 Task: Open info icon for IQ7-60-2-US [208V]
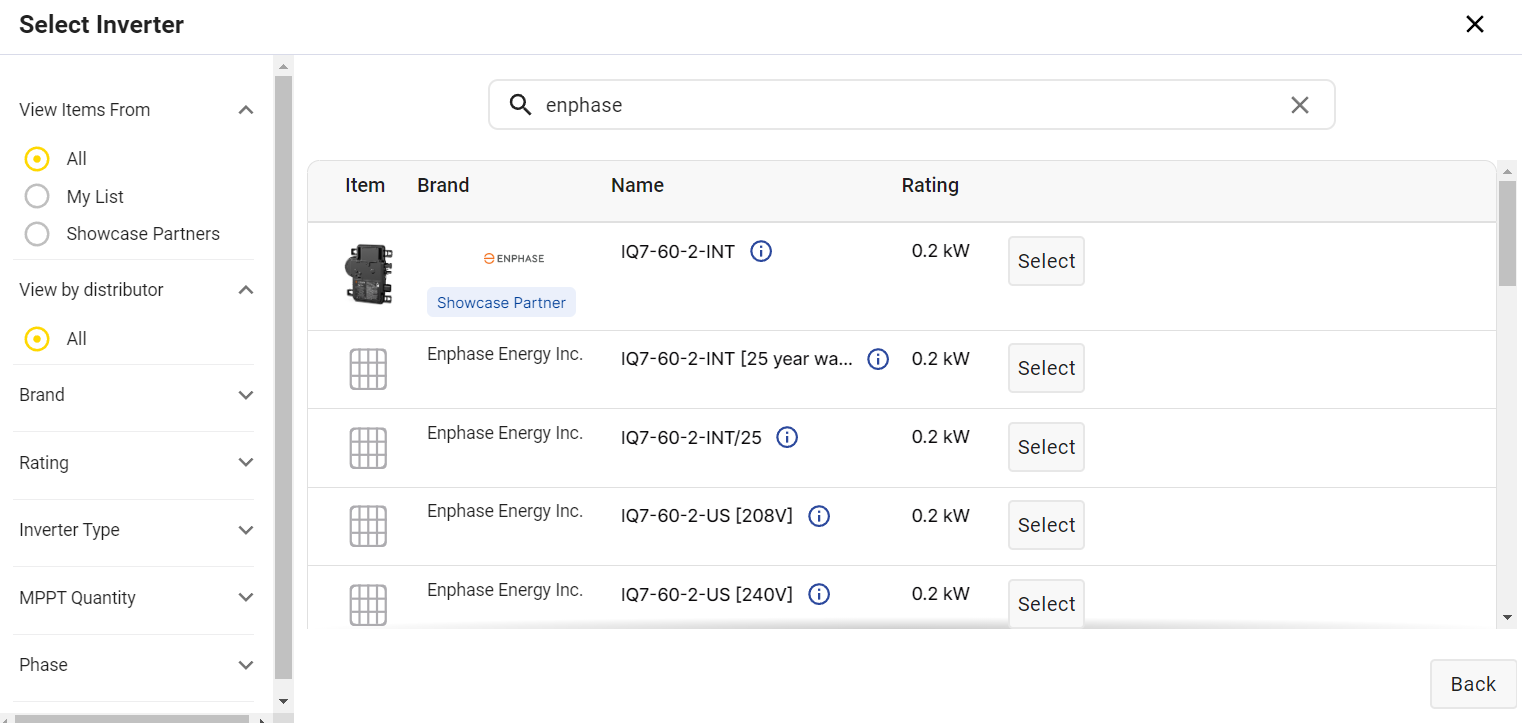pyautogui.click(x=819, y=516)
